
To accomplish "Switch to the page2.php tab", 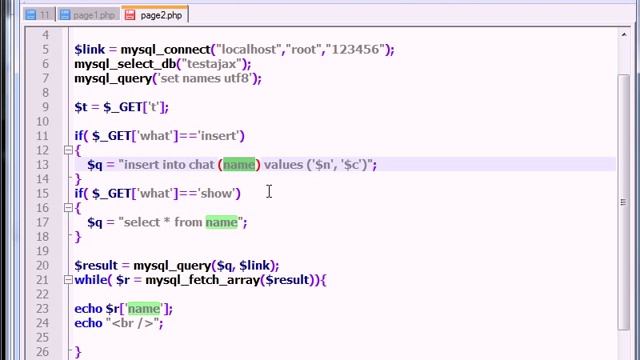I will [x=155, y=15].
